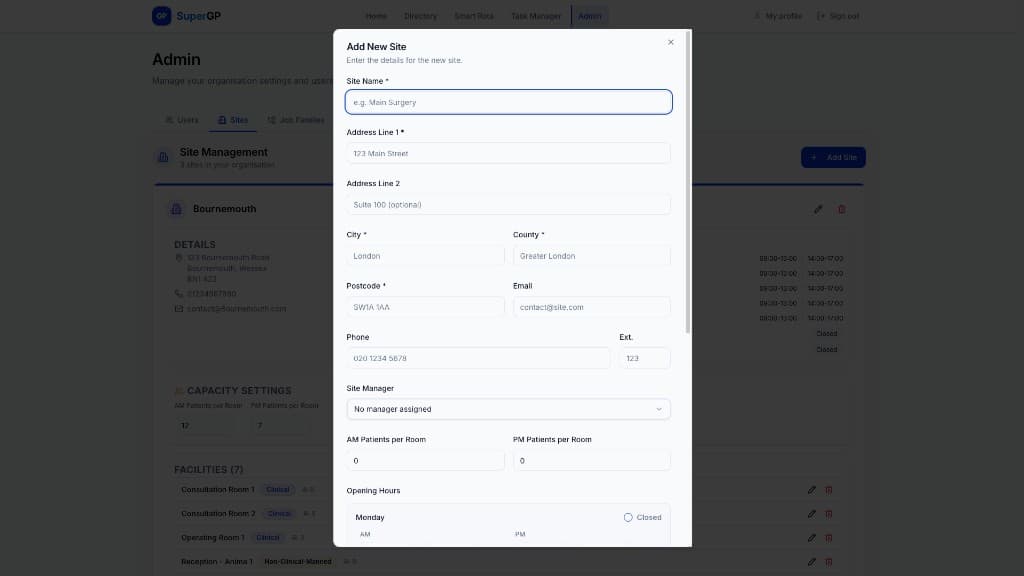This screenshot has width=1024, height=576.
Task: Delete the Bournemouth site trash icon
Action: click(842, 210)
